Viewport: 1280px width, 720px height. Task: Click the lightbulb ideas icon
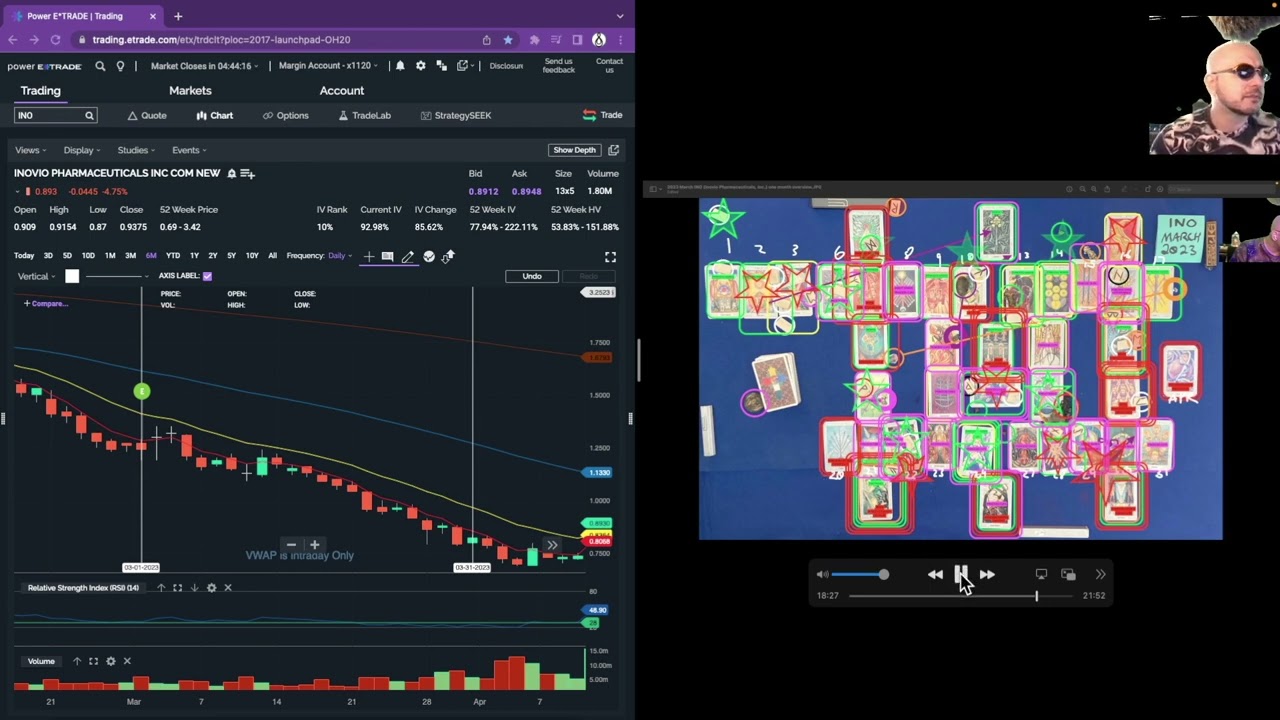pyautogui.click(x=120, y=66)
